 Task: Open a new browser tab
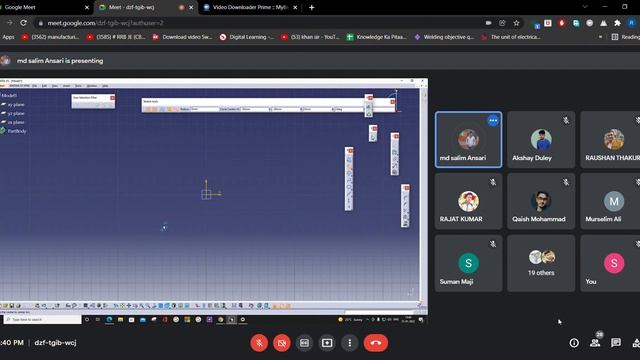pyautogui.click(x=312, y=7)
